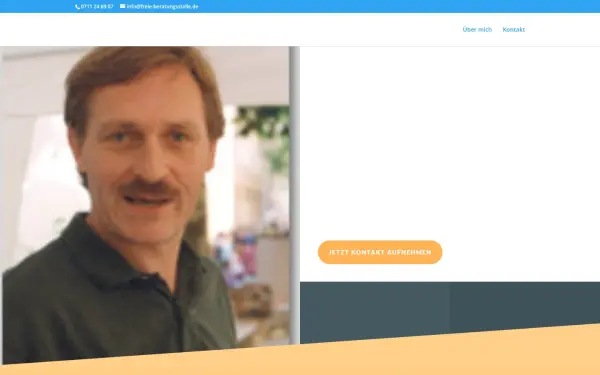Open the Kontakt menu item
This screenshot has height=375, width=600.
[x=514, y=29]
